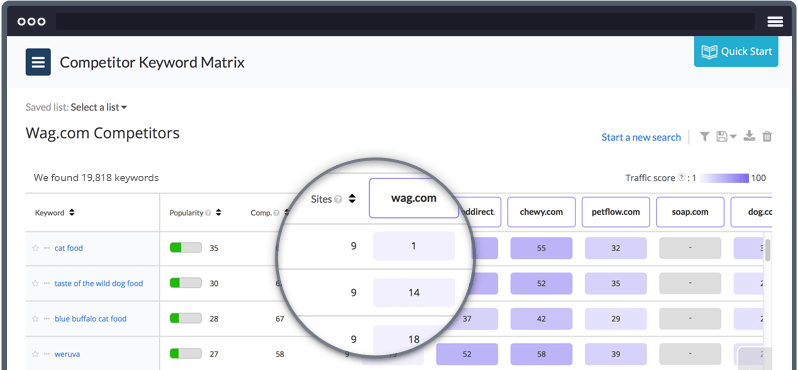This screenshot has height=370, width=798.
Task: Star the weruva keyword
Action: click(35, 354)
